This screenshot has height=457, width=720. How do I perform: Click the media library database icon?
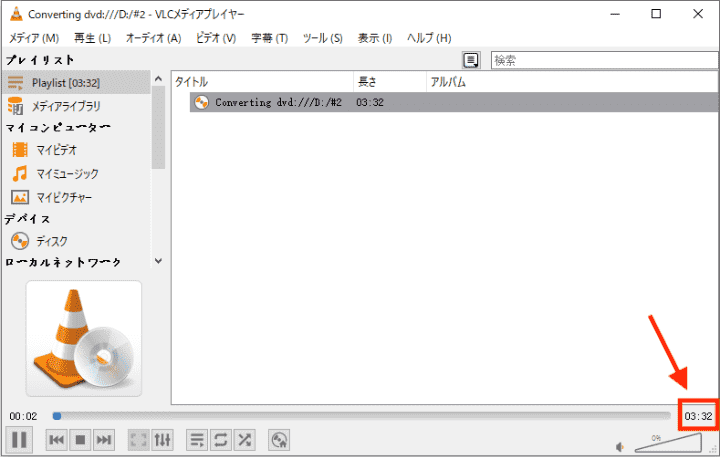point(15,106)
